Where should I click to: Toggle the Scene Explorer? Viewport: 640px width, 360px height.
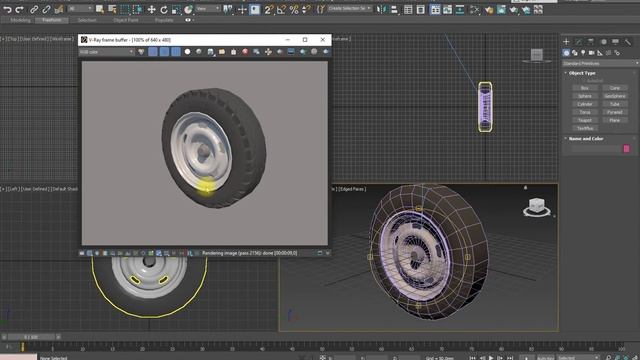point(408,9)
